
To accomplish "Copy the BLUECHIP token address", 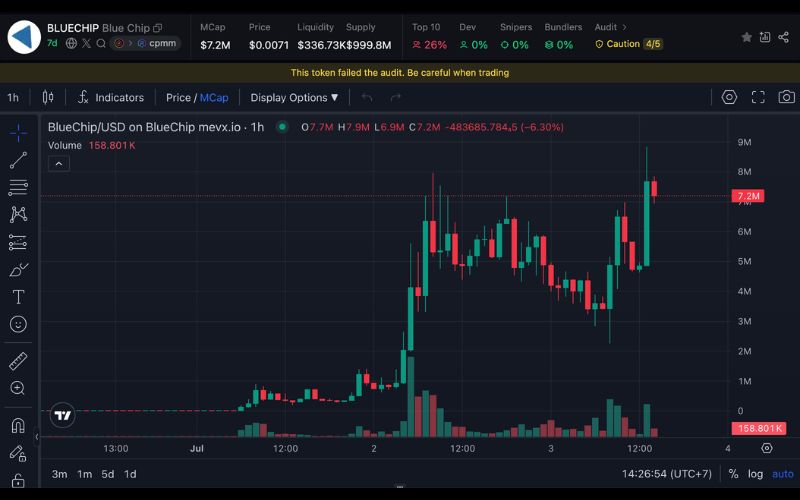I will (158, 28).
